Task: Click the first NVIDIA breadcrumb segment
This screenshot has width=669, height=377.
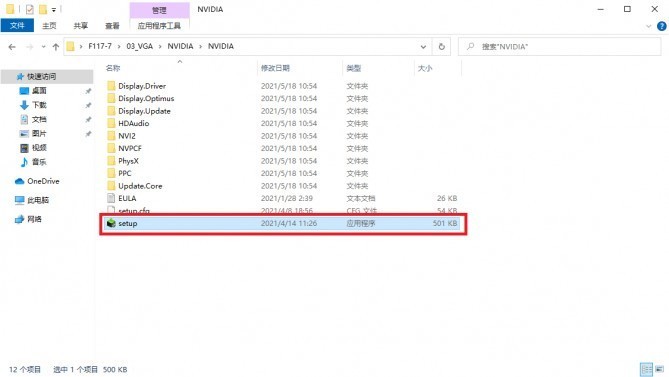Action: [x=180, y=46]
